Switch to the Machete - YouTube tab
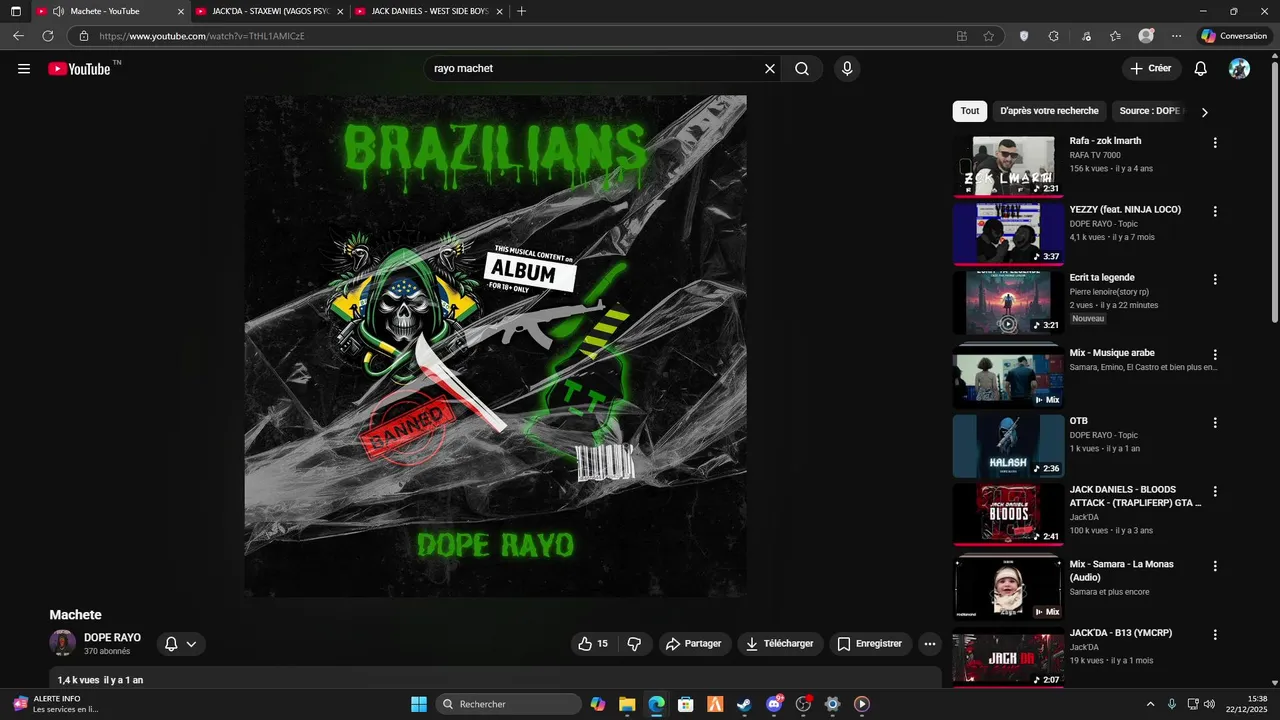The width and height of the screenshot is (1280, 720). pyautogui.click(x=110, y=11)
